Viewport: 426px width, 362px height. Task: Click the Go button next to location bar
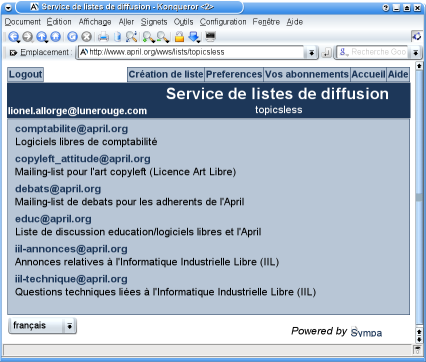(327, 52)
